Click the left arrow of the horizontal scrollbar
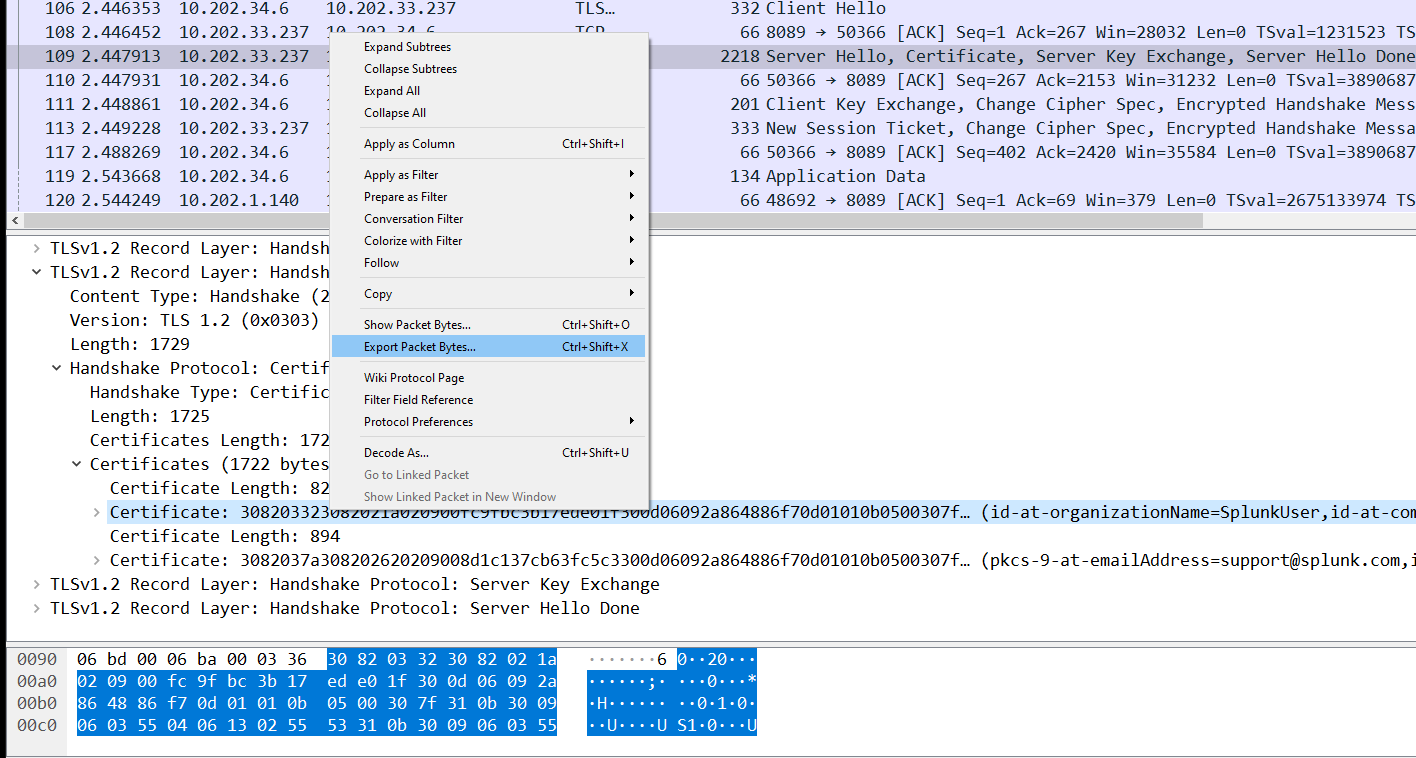 [14, 219]
